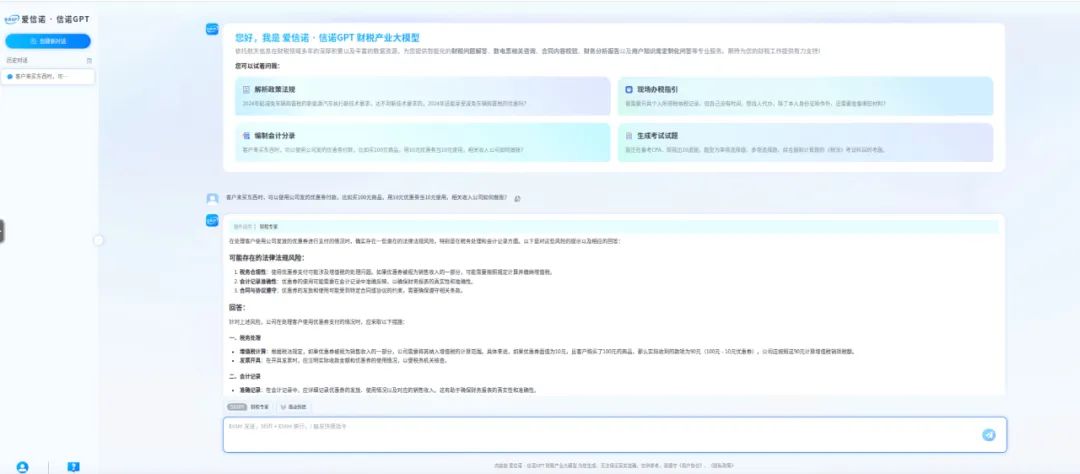Click the icon beside 编制会计分录
Screen dimensions: 1080x474
point(246,136)
